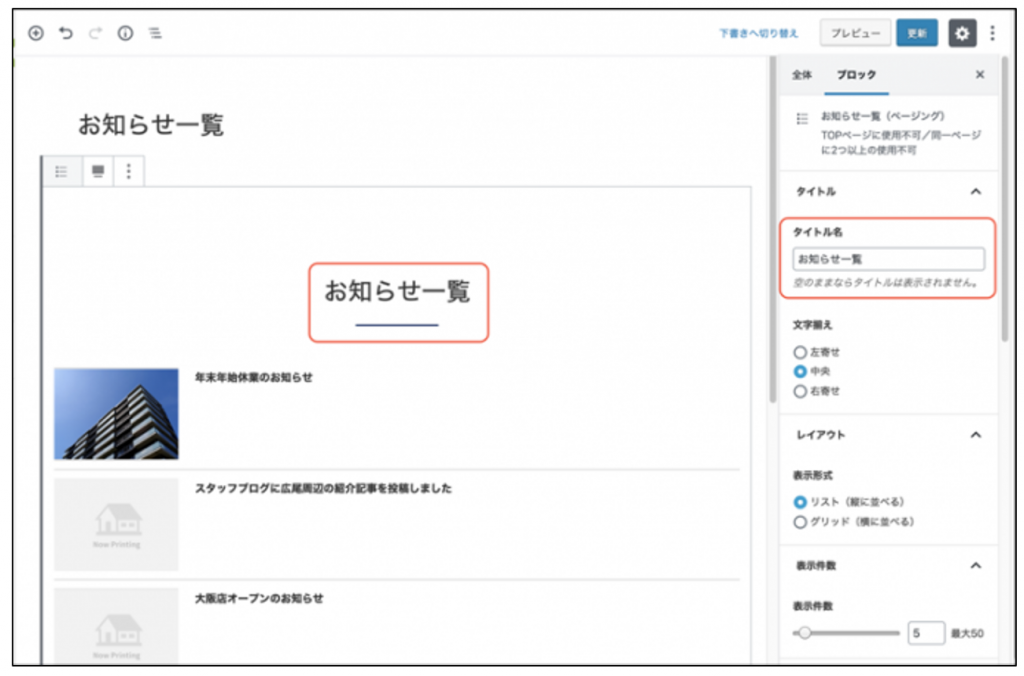Click the add block plus icon
This screenshot has height=676, width=1024.
point(36,33)
